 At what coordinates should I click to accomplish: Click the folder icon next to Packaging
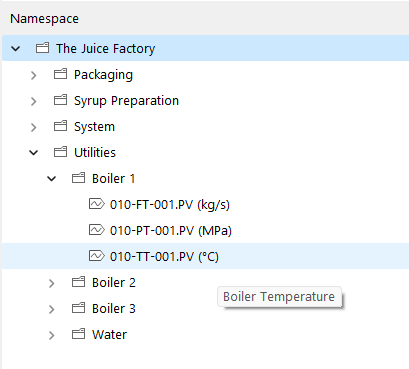[60, 74]
